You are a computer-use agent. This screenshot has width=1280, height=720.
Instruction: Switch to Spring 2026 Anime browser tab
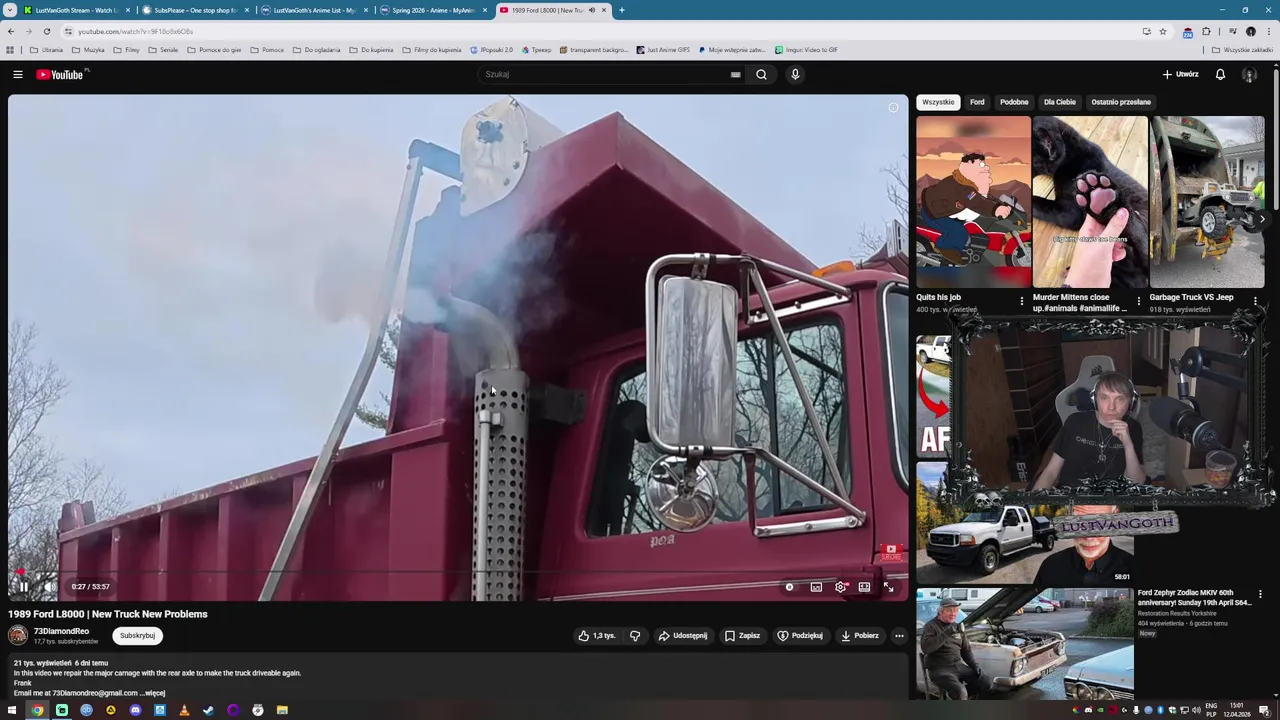(433, 10)
